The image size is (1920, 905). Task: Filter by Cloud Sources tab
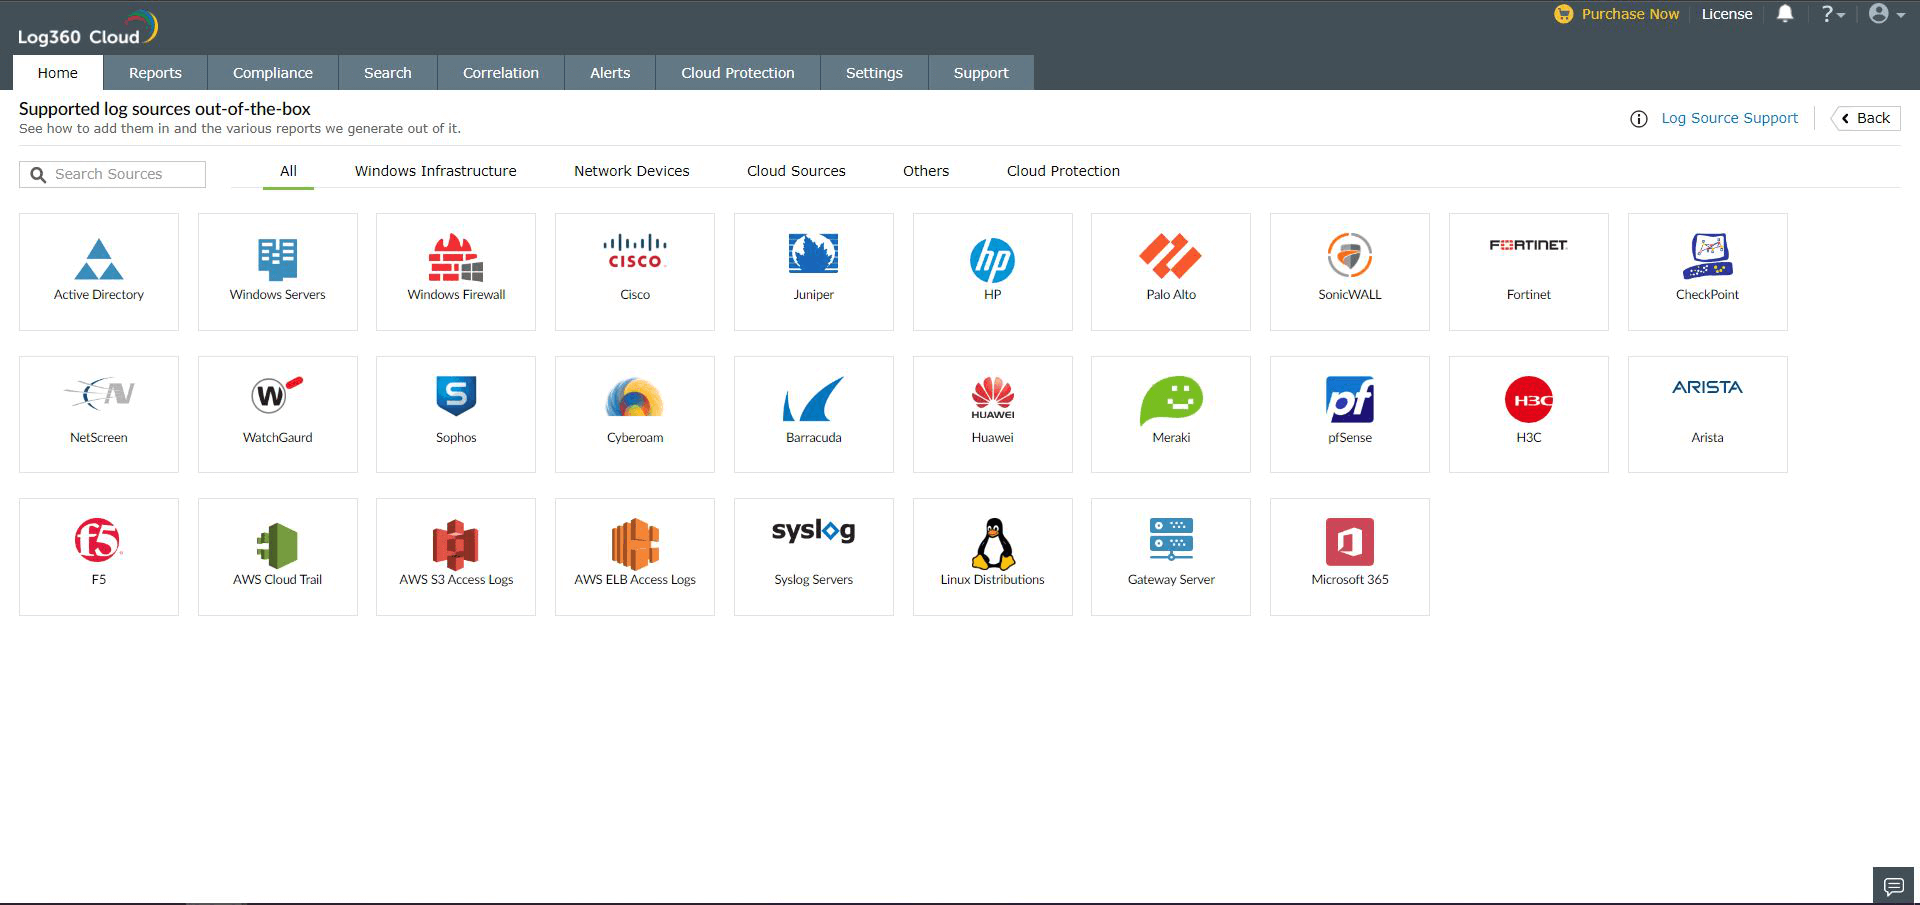tap(795, 171)
